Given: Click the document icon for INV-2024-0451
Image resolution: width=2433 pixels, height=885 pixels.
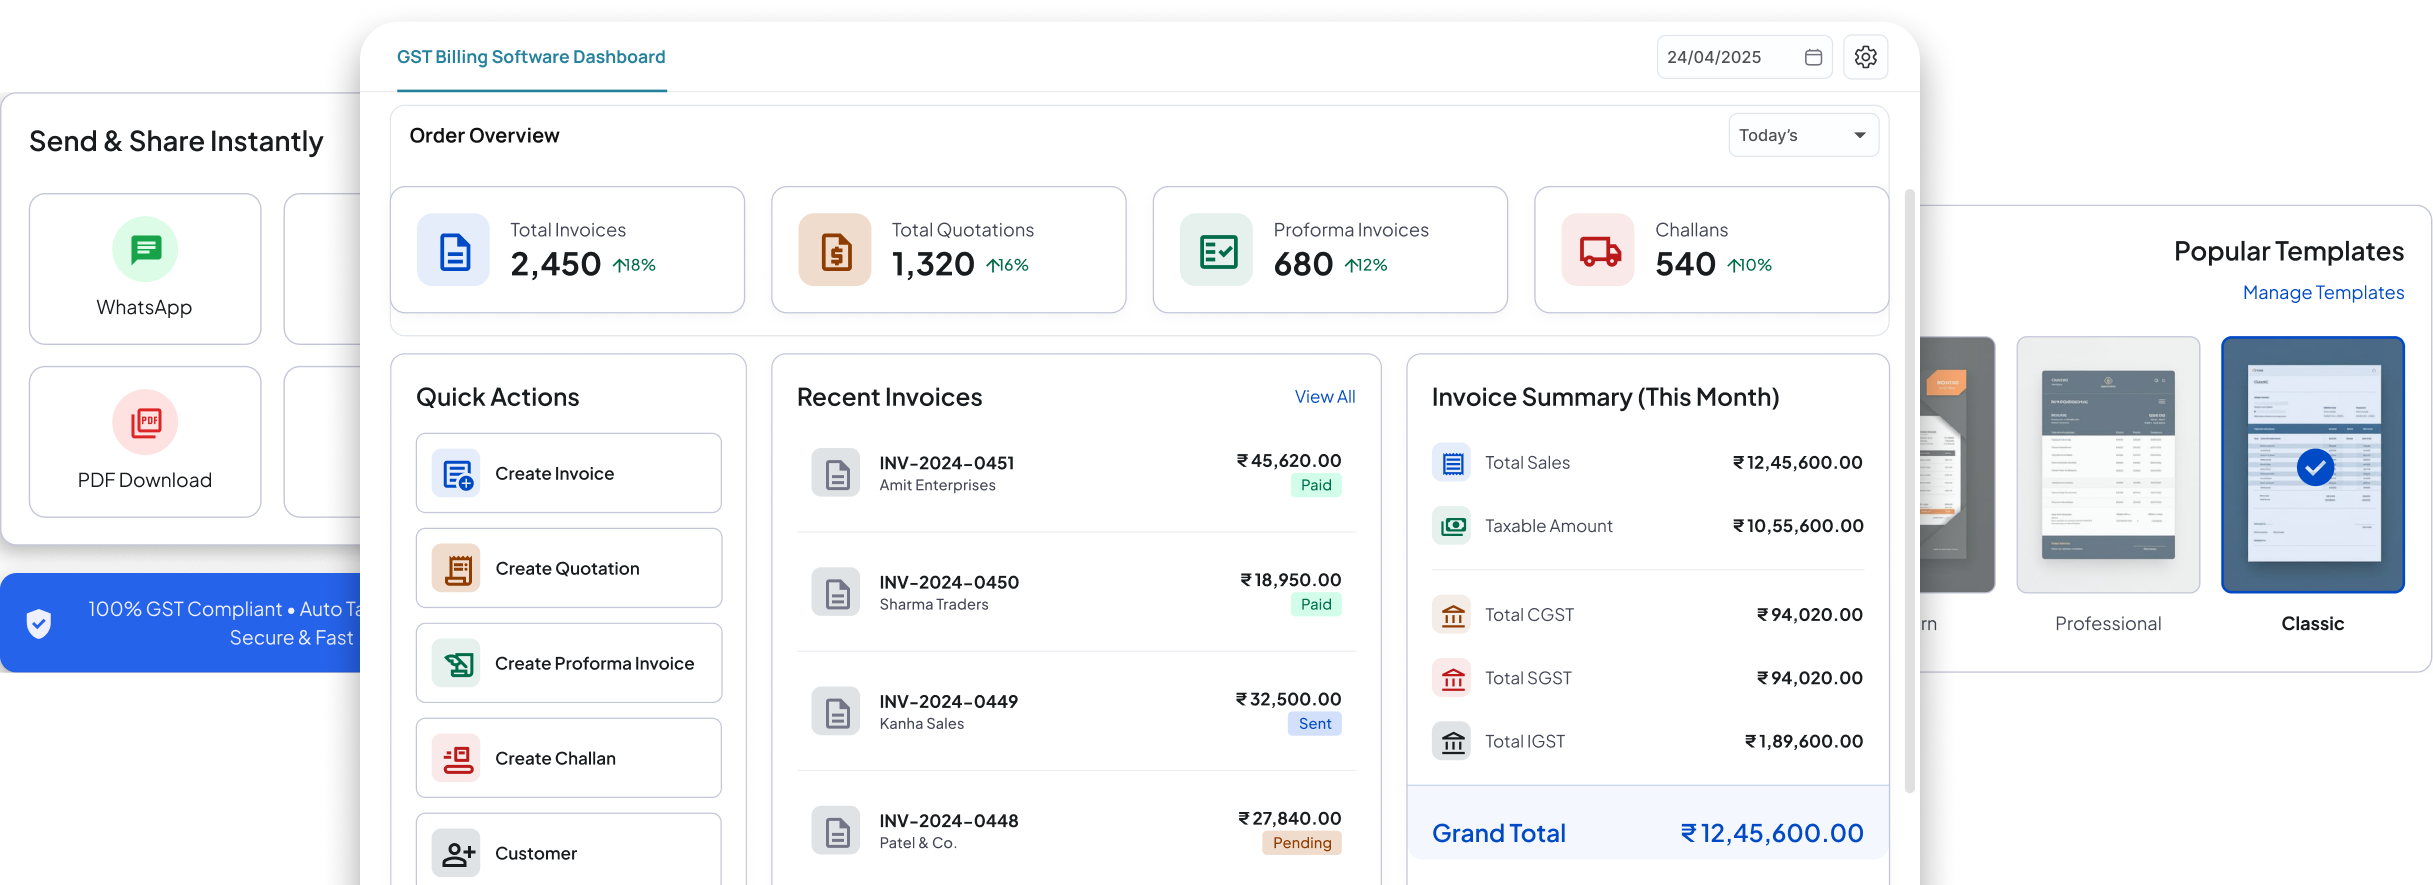Looking at the screenshot, I should (836, 473).
